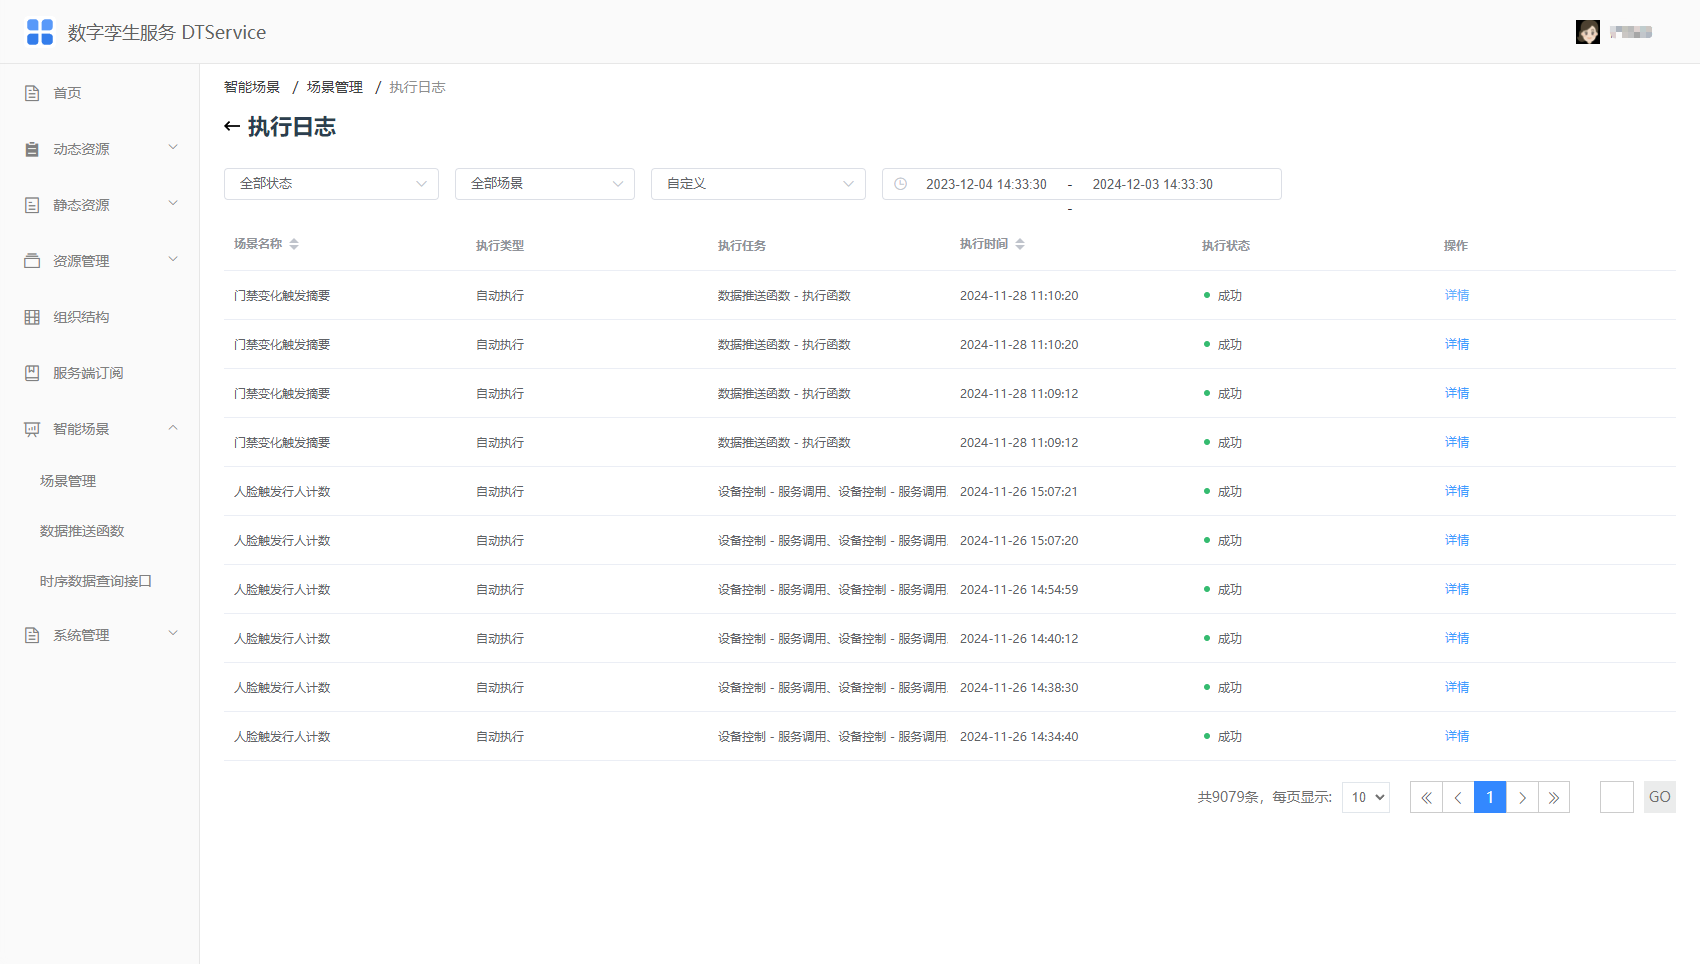Expand the 静态资源 menu chevron
This screenshot has width=1700, height=964.
pyautogui.click(x=173, y=204)
